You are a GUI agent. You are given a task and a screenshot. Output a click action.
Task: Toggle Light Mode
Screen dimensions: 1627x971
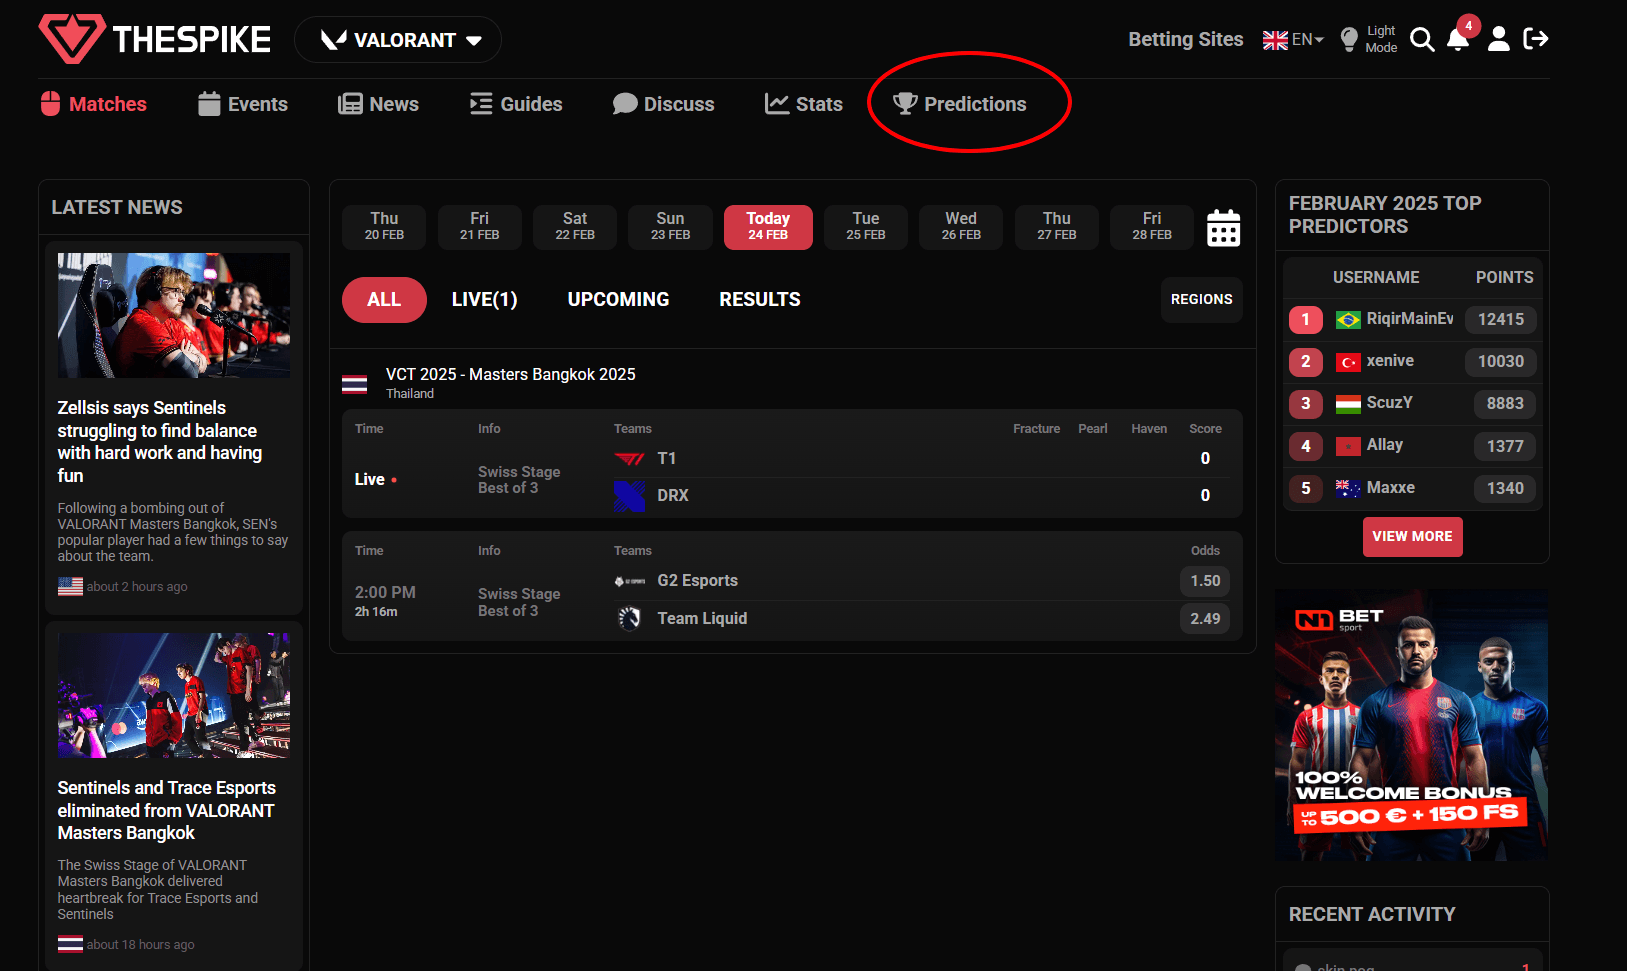(1367, 40)
